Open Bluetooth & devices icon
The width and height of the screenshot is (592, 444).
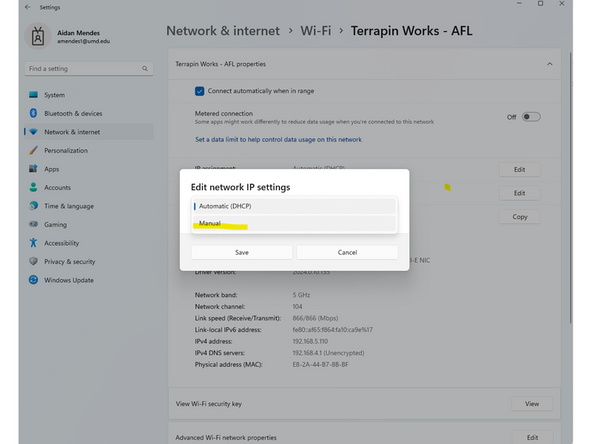pyautogui.click(x=33, y=113)
